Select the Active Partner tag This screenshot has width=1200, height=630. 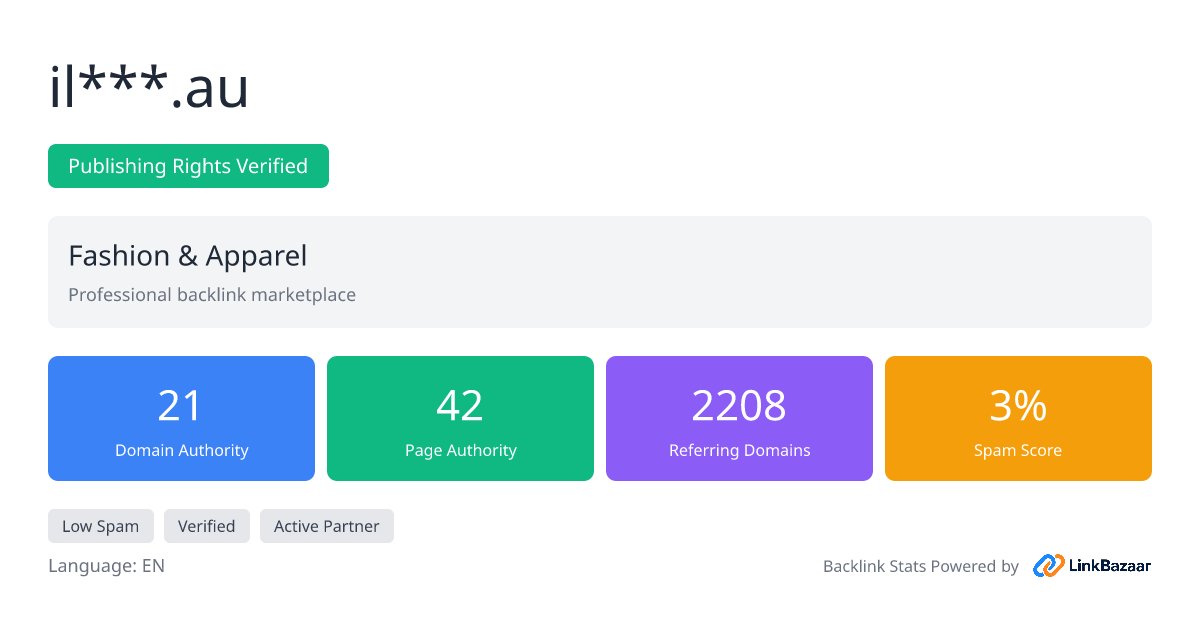pos(326,526)
